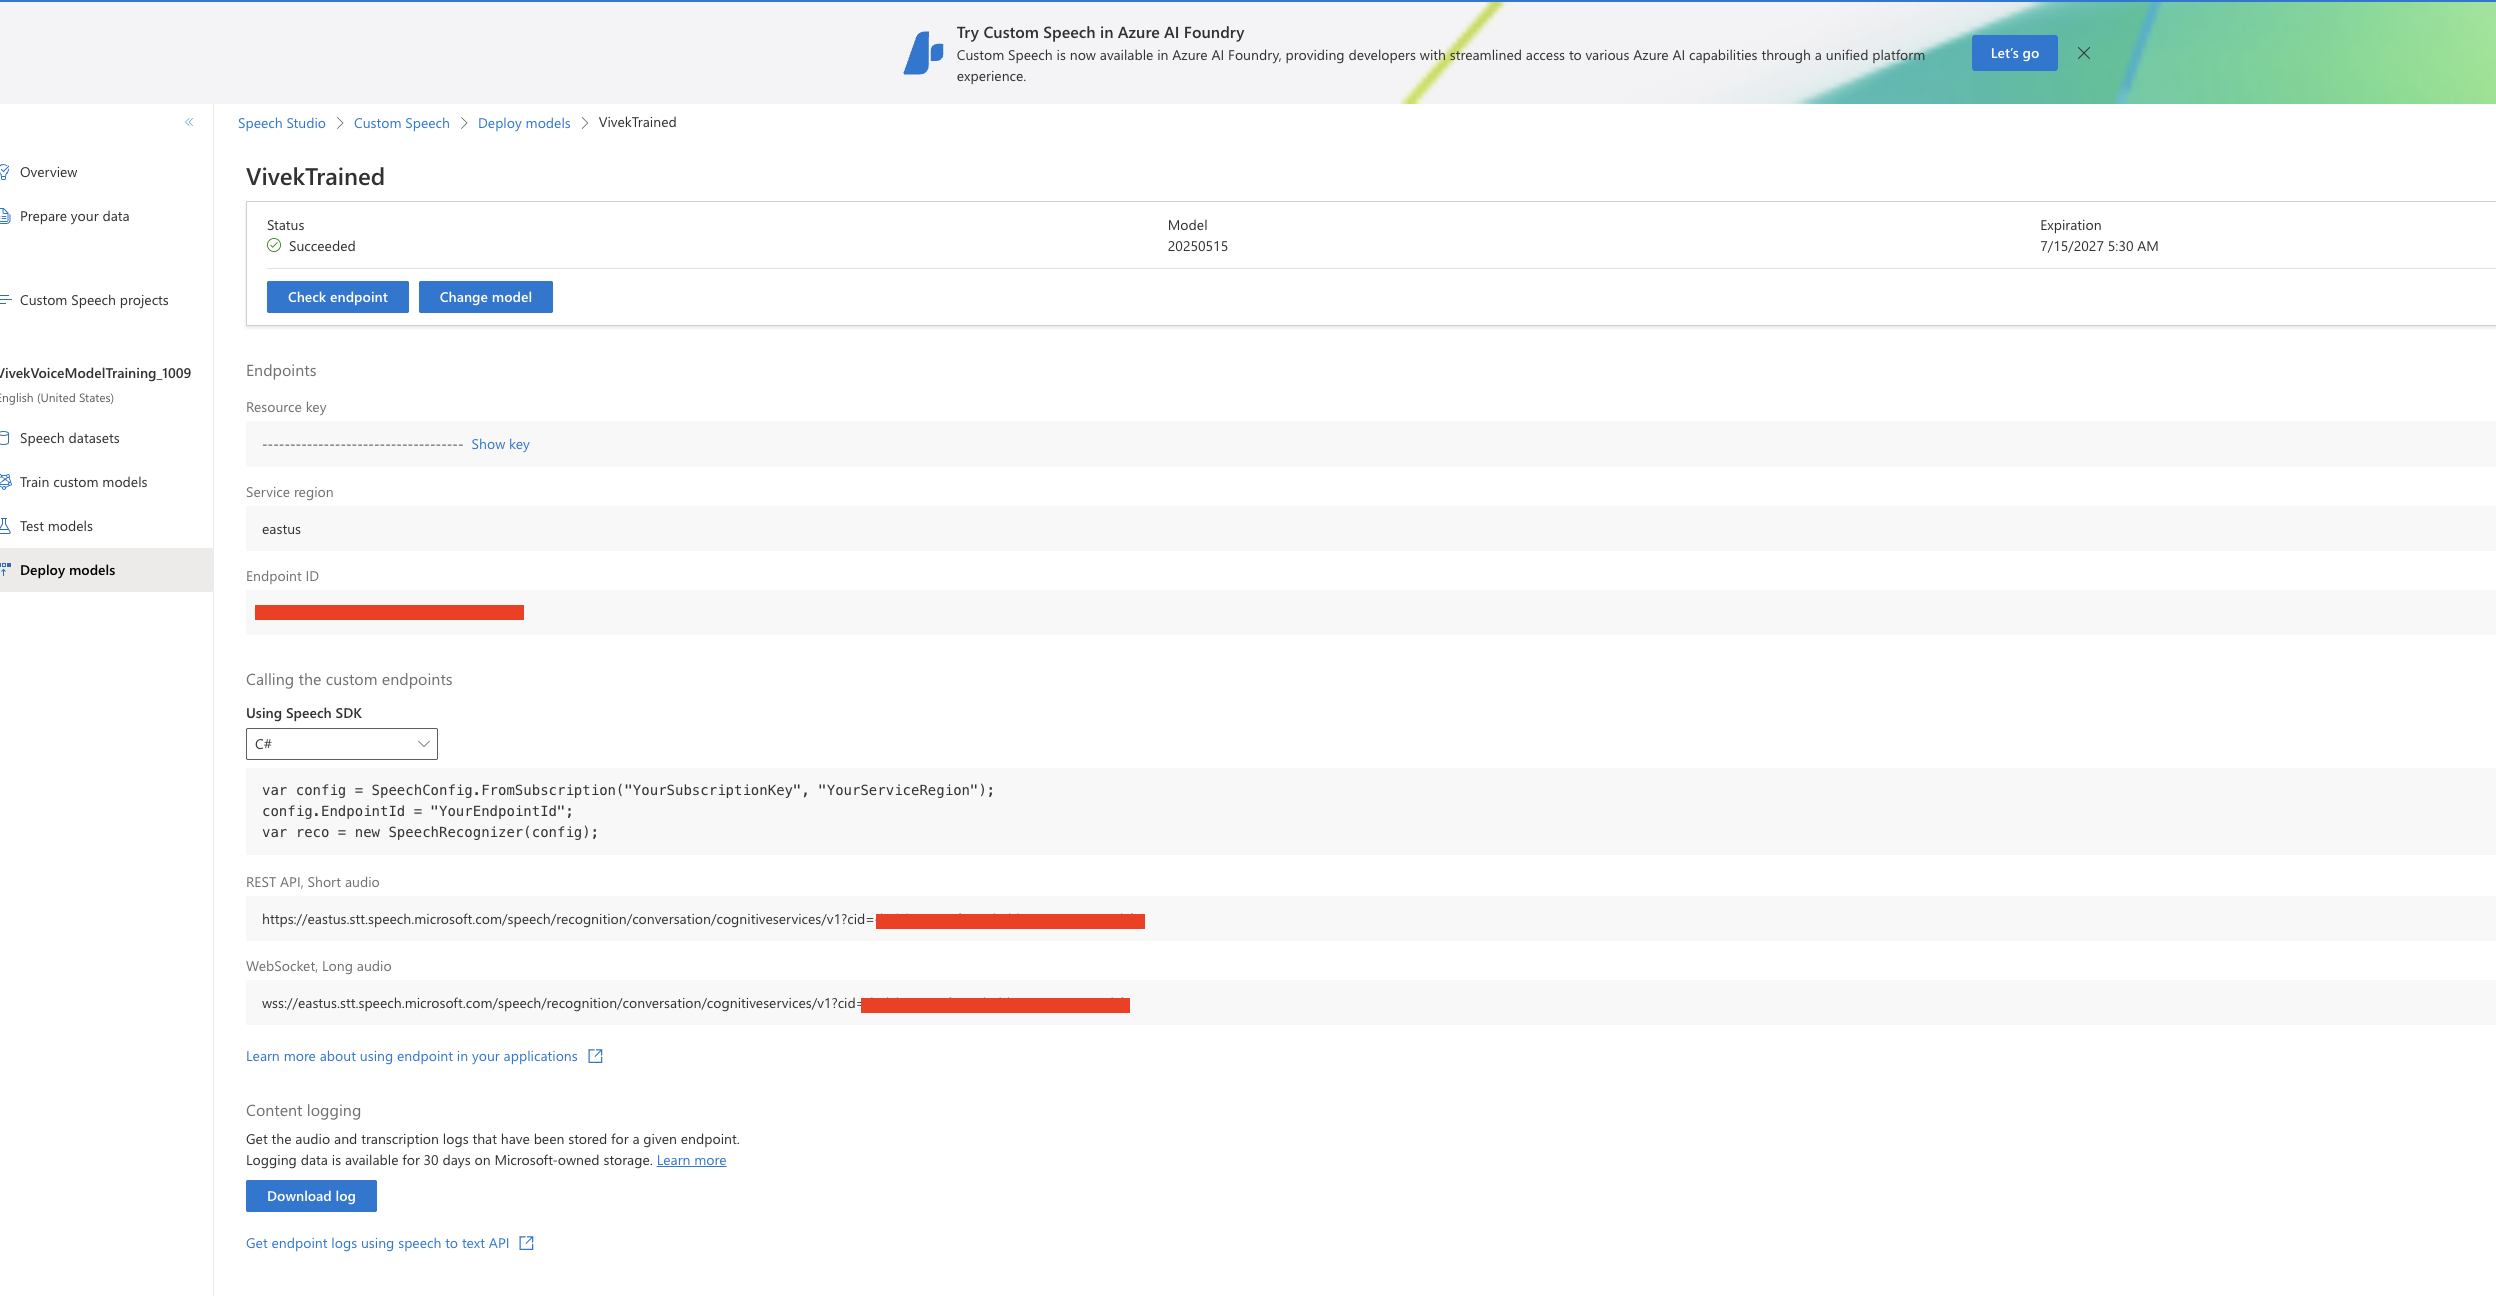
Task: Click the Azure AI Foundry logo icon
Action: (x=923, y=53)
